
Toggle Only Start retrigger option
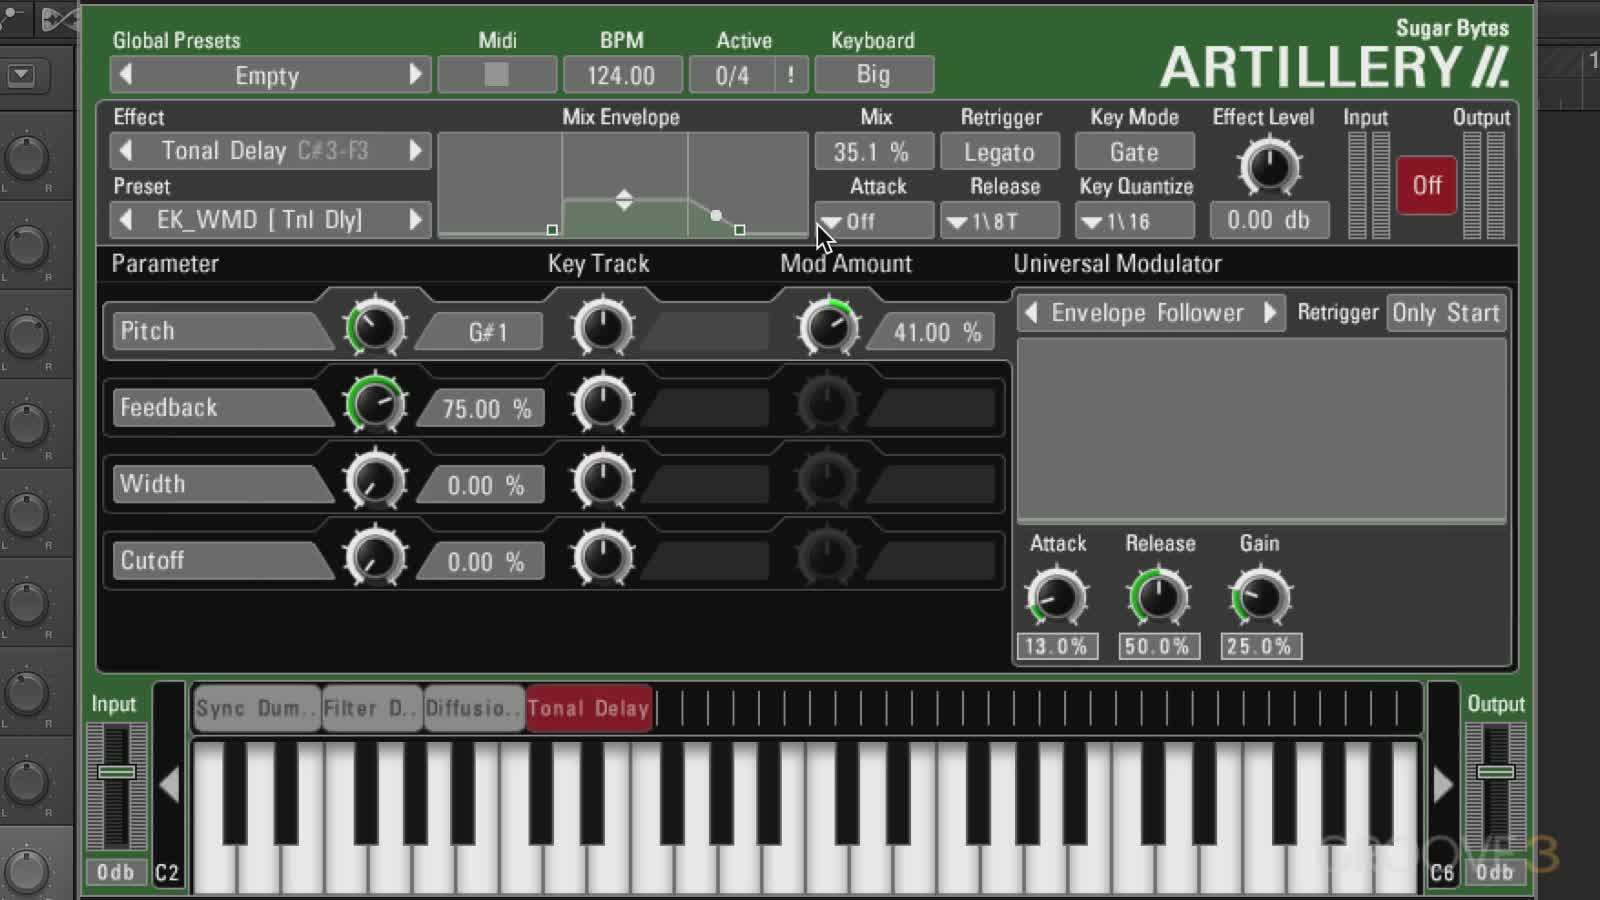(x=1446, y=313)
